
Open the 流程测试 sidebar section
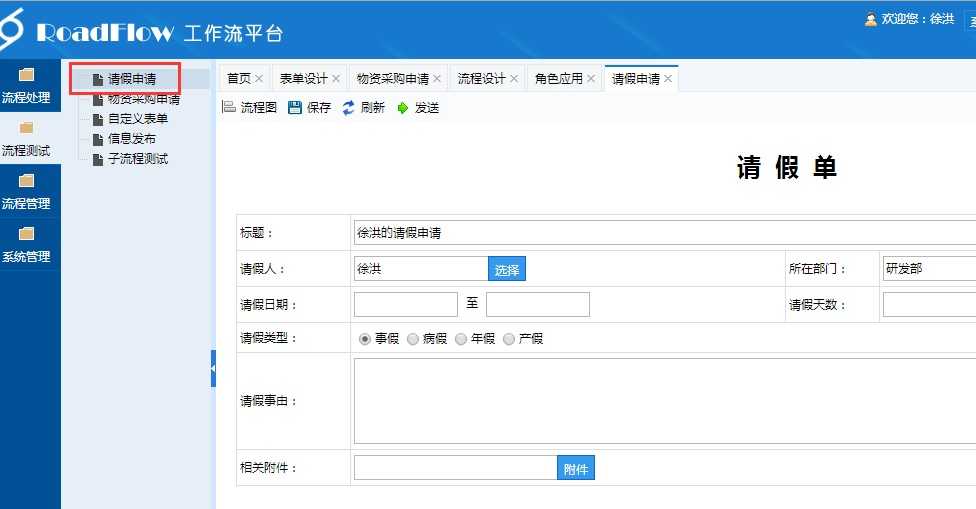pyautogui.click(x=26, y=138)
